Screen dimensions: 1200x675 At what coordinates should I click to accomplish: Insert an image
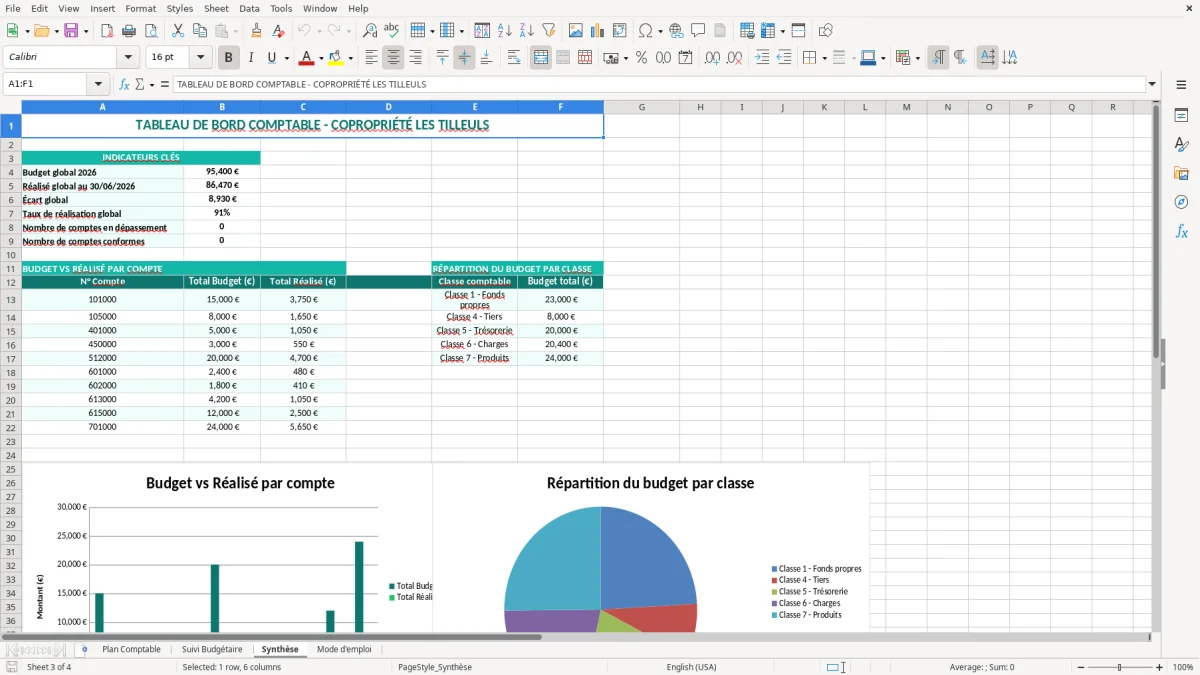pyautogui.click(x=576, y=31)
